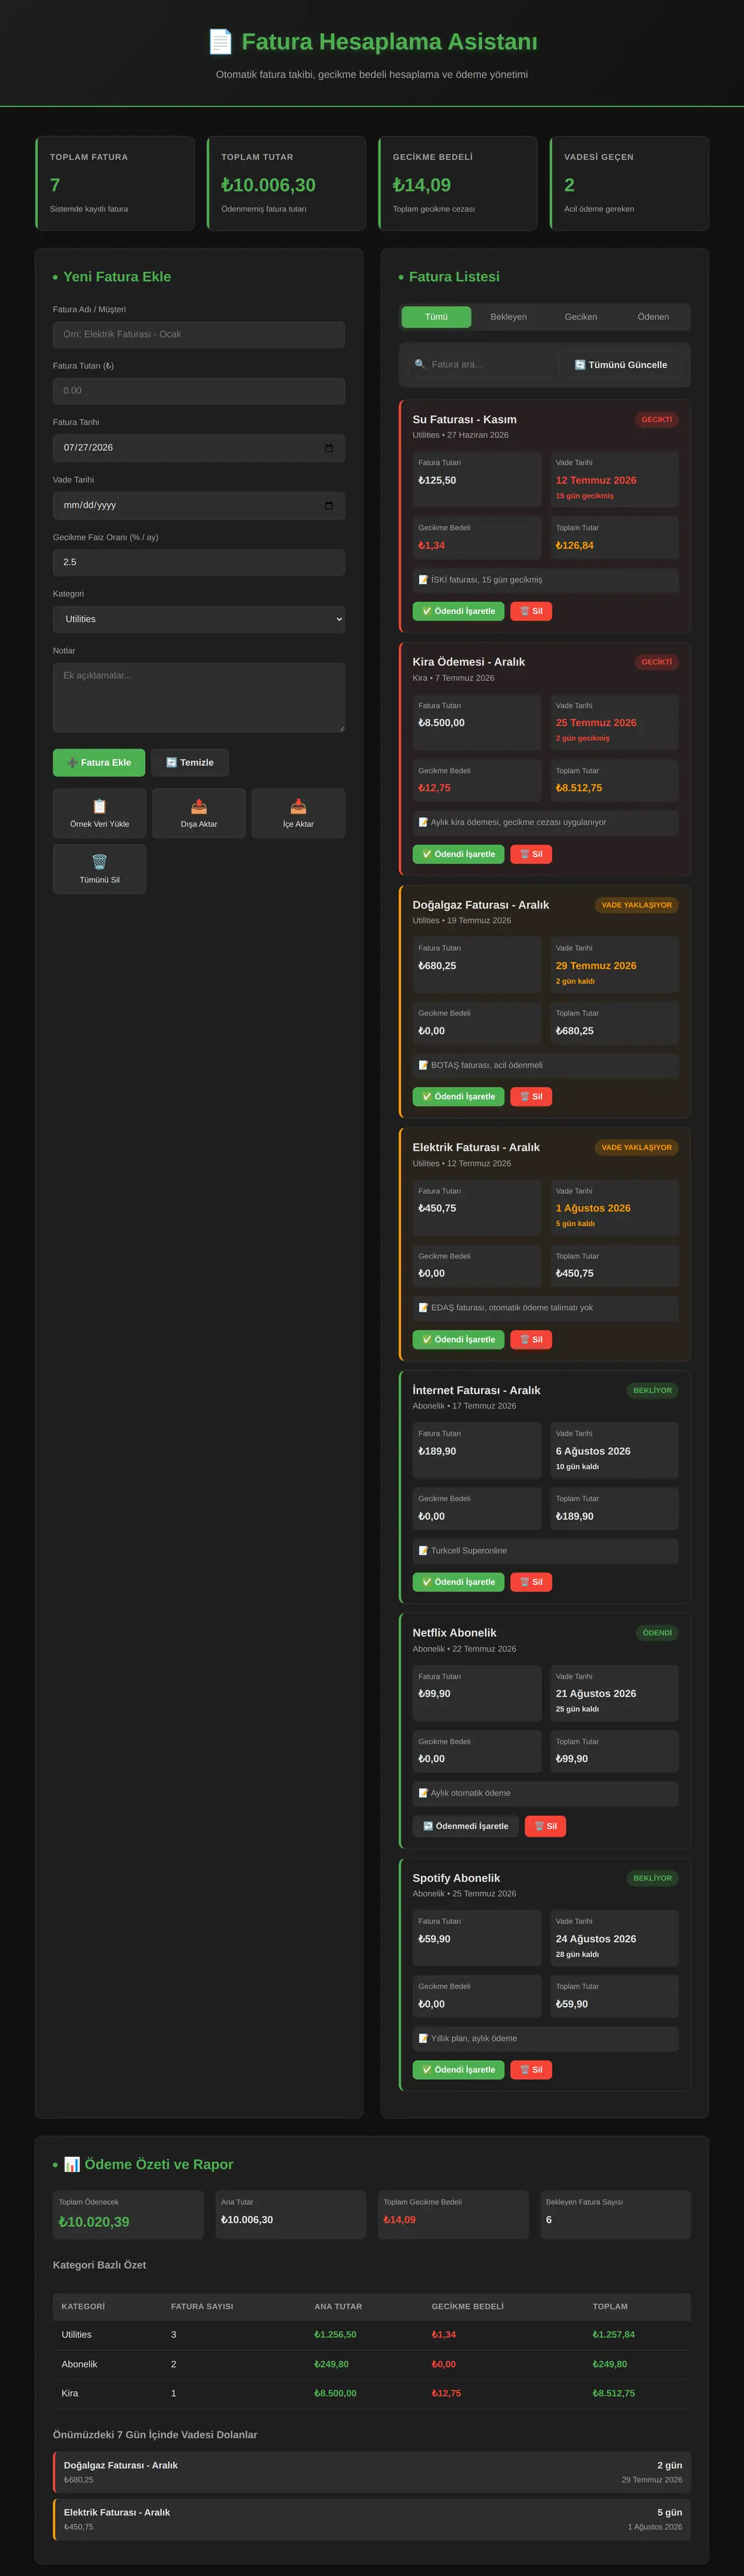Mark Kira Ödemesi - Aralık as paid

point(458,854)
